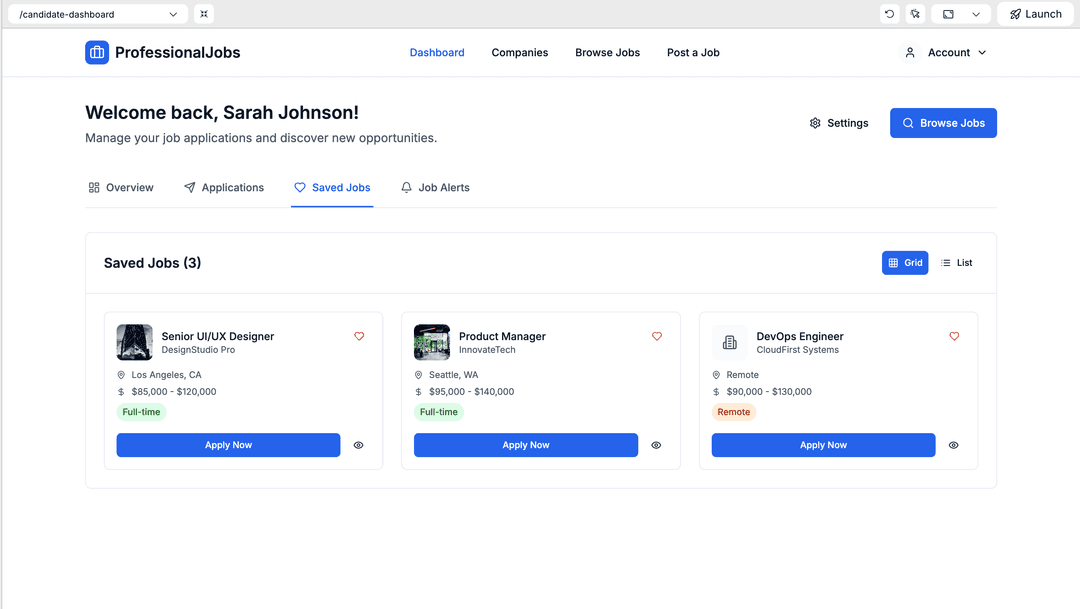View Senior UI/UX Designer details eye icon
Viewport: 1080px width, 609px height.
click(x=359, y=445)
